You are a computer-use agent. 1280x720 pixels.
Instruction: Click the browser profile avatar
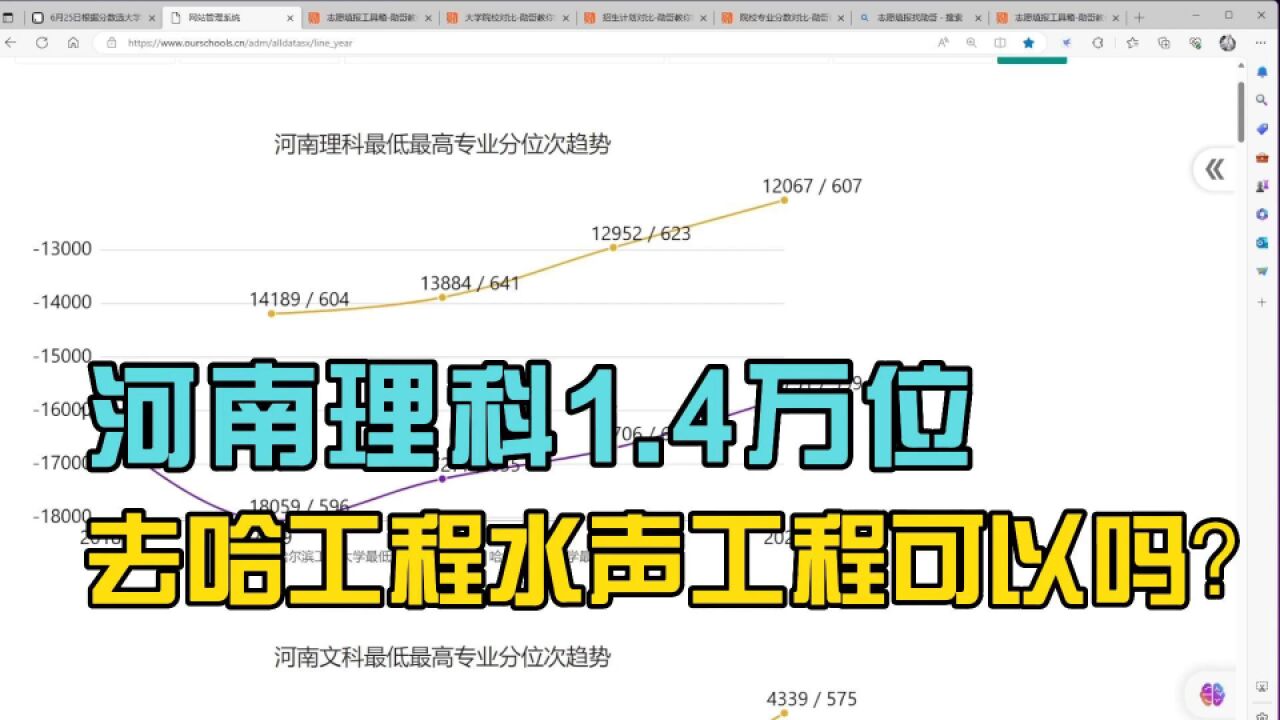coord(1228,43)
